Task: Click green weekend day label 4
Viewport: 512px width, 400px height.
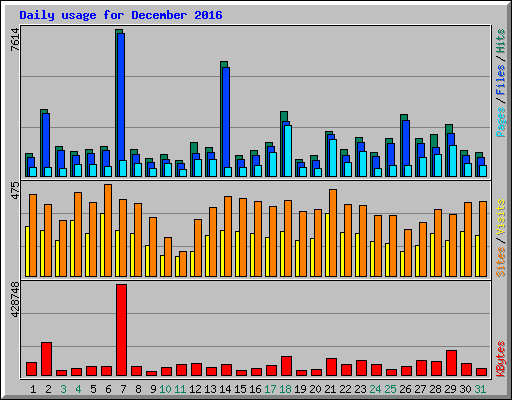Action: click(78, 389)
